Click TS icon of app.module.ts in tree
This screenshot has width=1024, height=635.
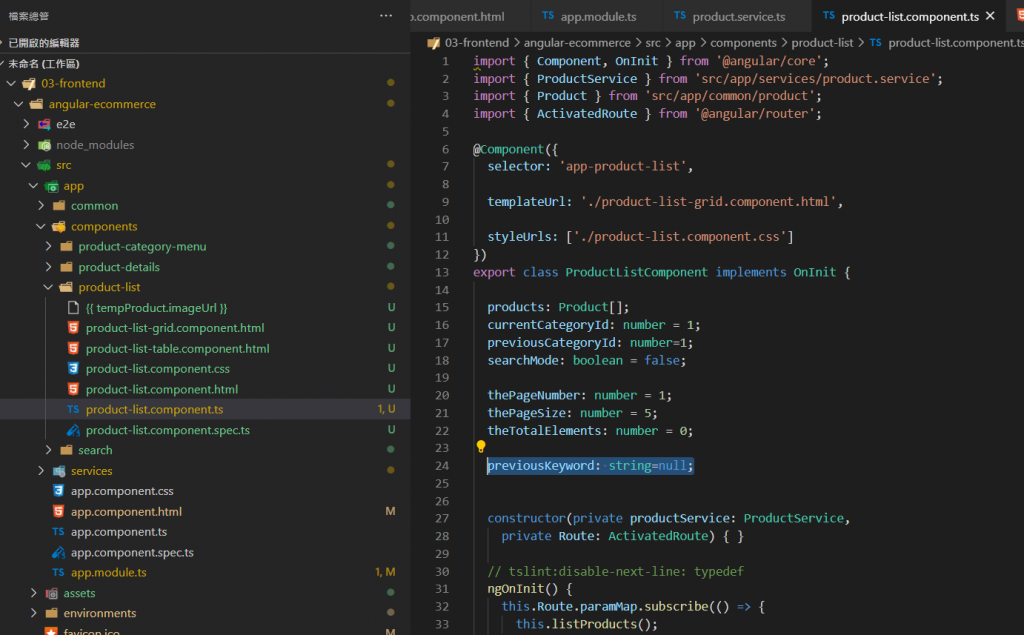[x=58, y=572]
